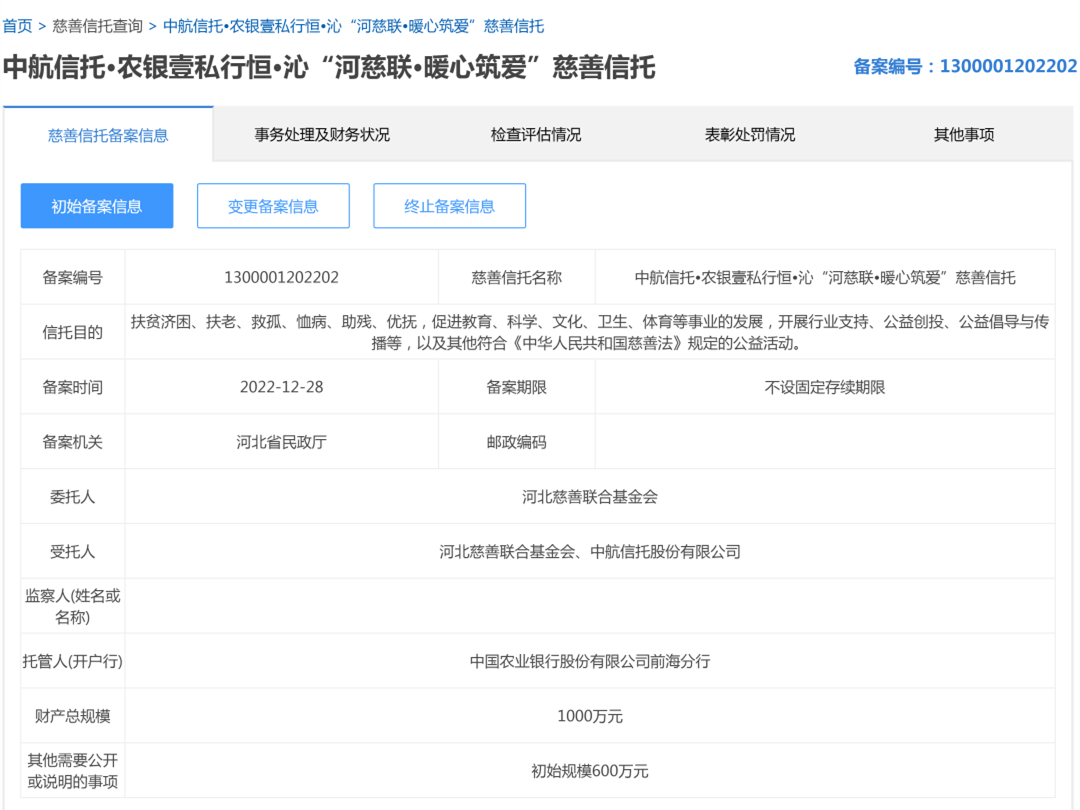Open the 检查评估情况 tab
The image size is (1080, 810).
[536, 135]
